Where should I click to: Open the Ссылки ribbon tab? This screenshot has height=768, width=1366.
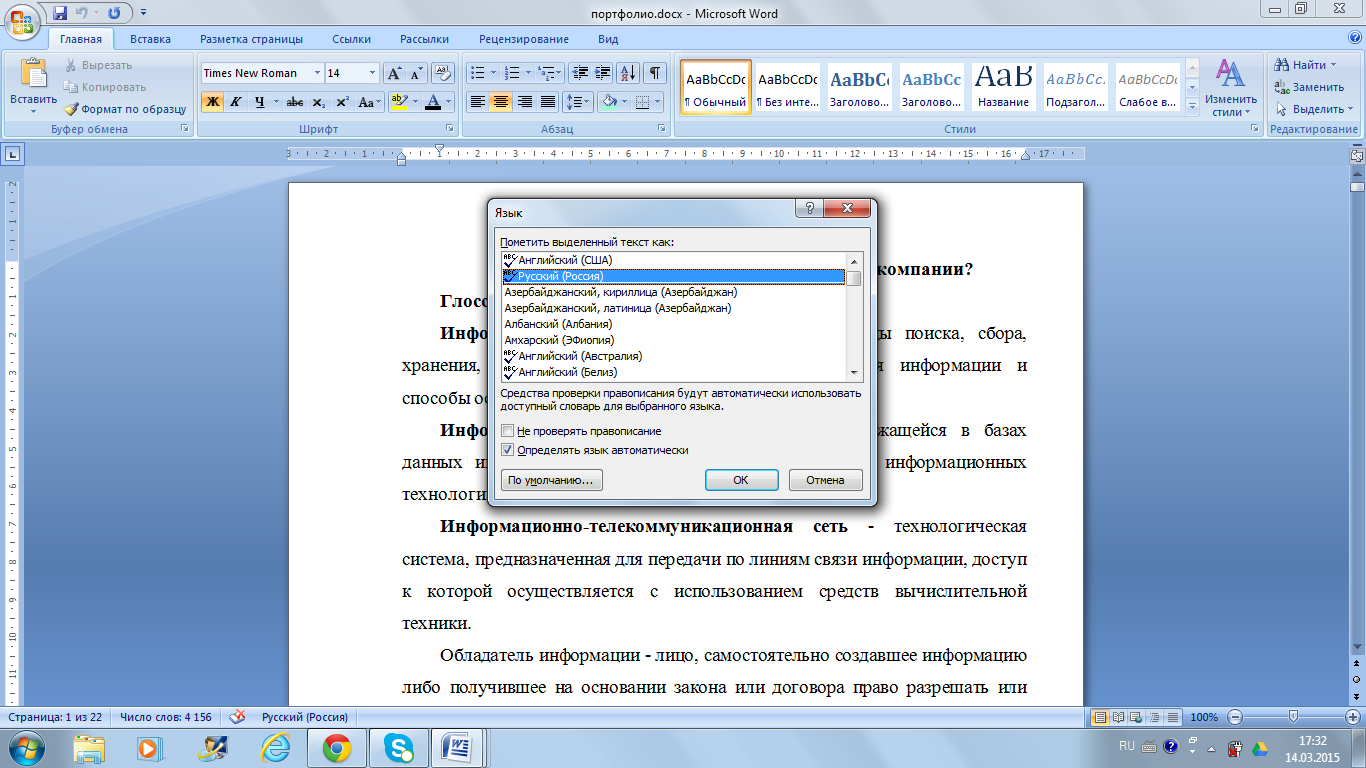click(x=351, y=39)
